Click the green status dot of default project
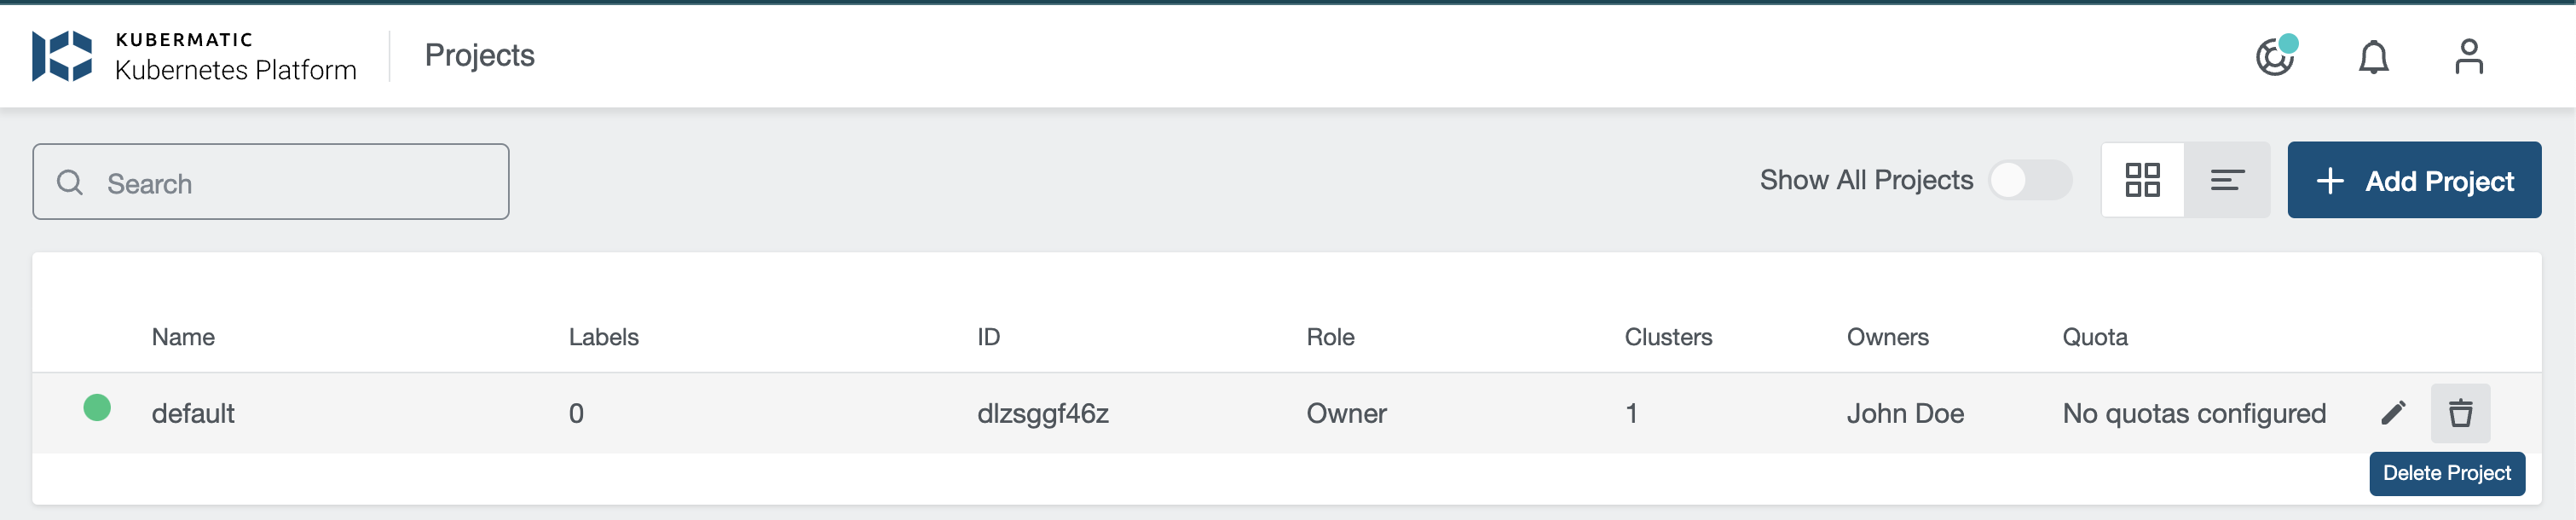Viewport: 2576px width, 520px height. pyautogui.click(x=97, y=408)
